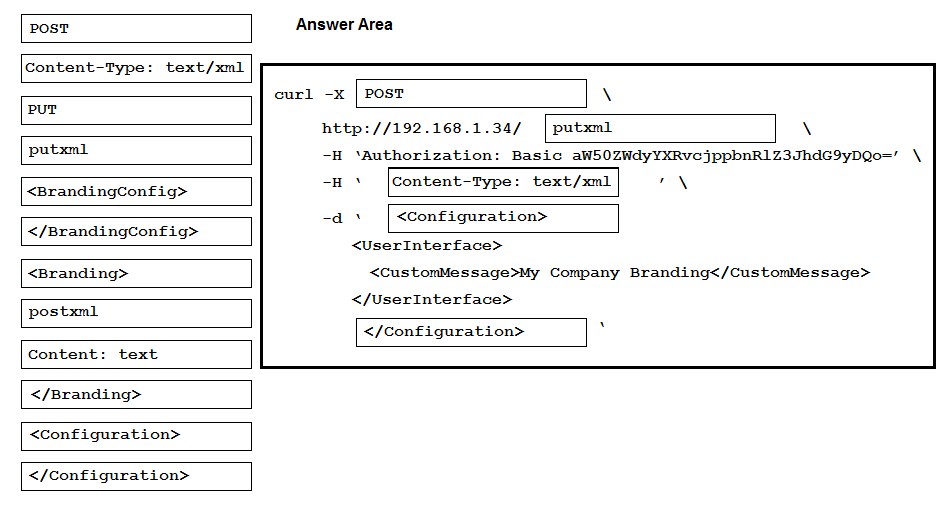Select the POST option in the left list
The height and width of the screenshot is (519, 941).
pos(136,29)
